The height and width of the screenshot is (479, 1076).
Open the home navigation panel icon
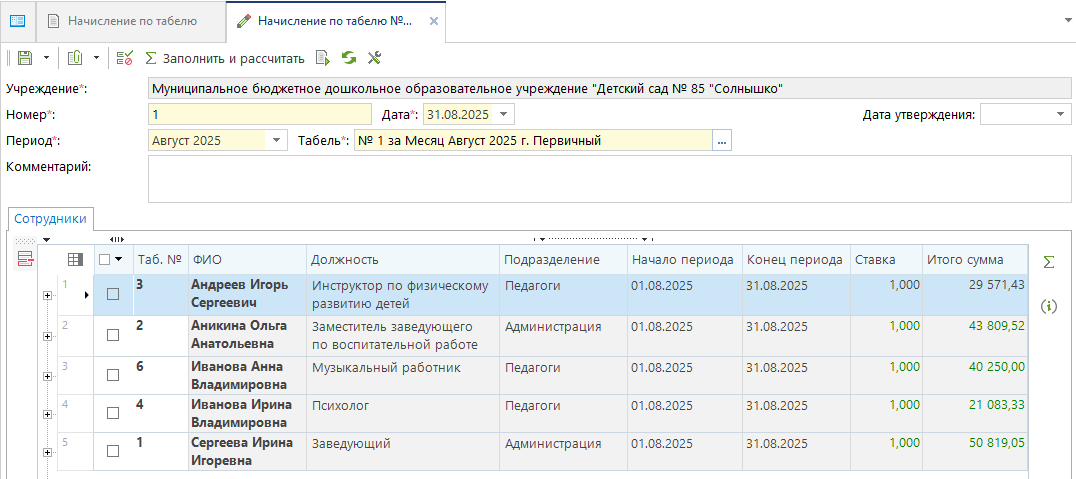tap(17, 21)
